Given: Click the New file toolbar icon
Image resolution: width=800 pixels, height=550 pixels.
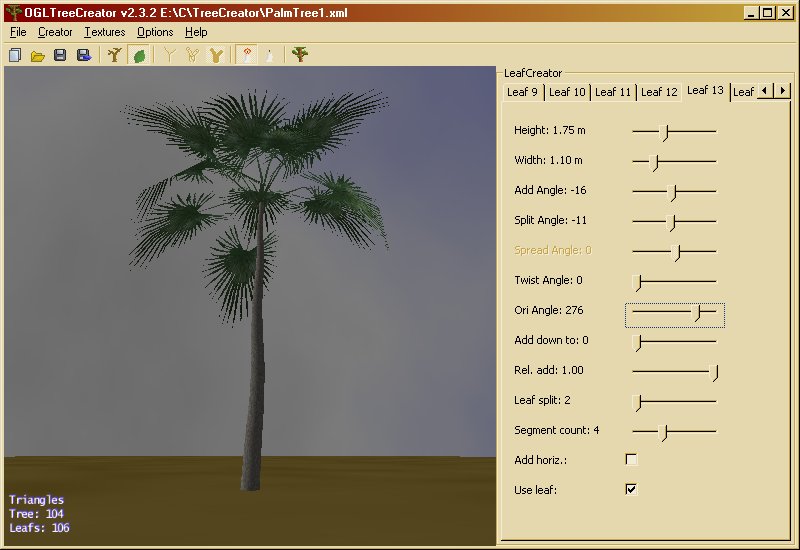Looking at the screenshot, I should point(15,55).
